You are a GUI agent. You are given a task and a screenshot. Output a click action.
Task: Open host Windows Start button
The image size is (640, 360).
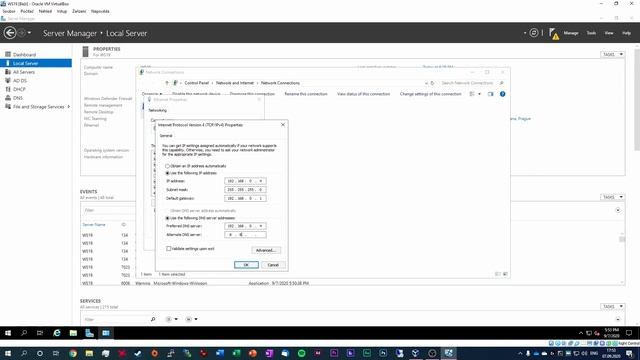click(x=8, y=353)
